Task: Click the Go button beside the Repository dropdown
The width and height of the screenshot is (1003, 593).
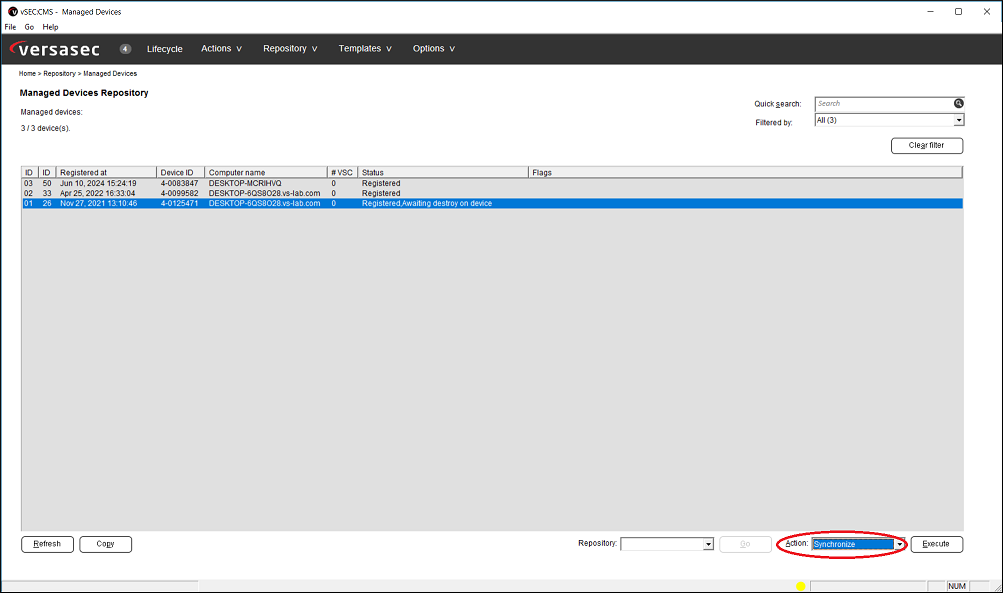Action: coord(745,544)
